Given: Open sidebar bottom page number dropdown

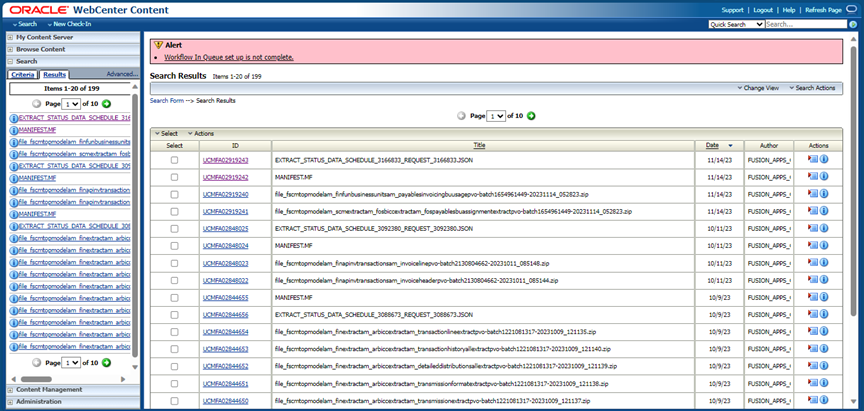Looking at the screenshot, I should point(72,363).
